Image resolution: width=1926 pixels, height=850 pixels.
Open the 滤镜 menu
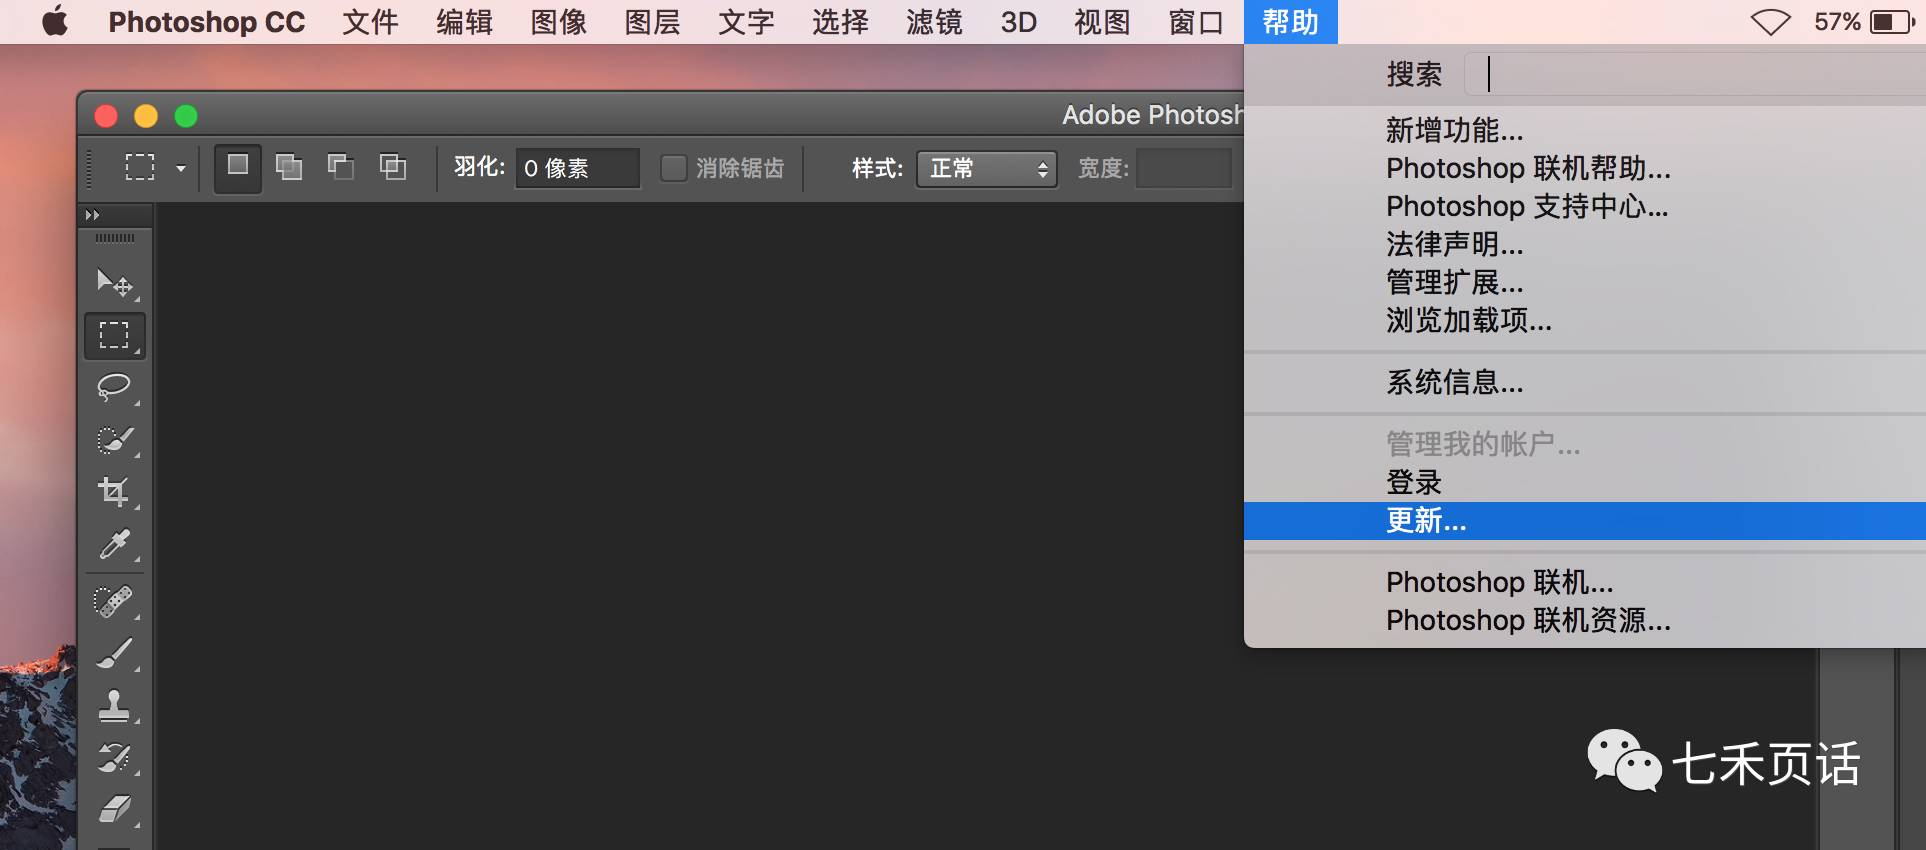(x=934, y=22)
